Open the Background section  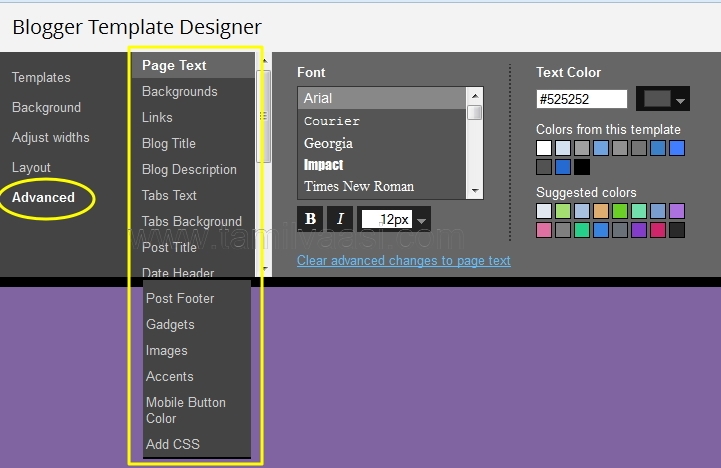[46, 108]
